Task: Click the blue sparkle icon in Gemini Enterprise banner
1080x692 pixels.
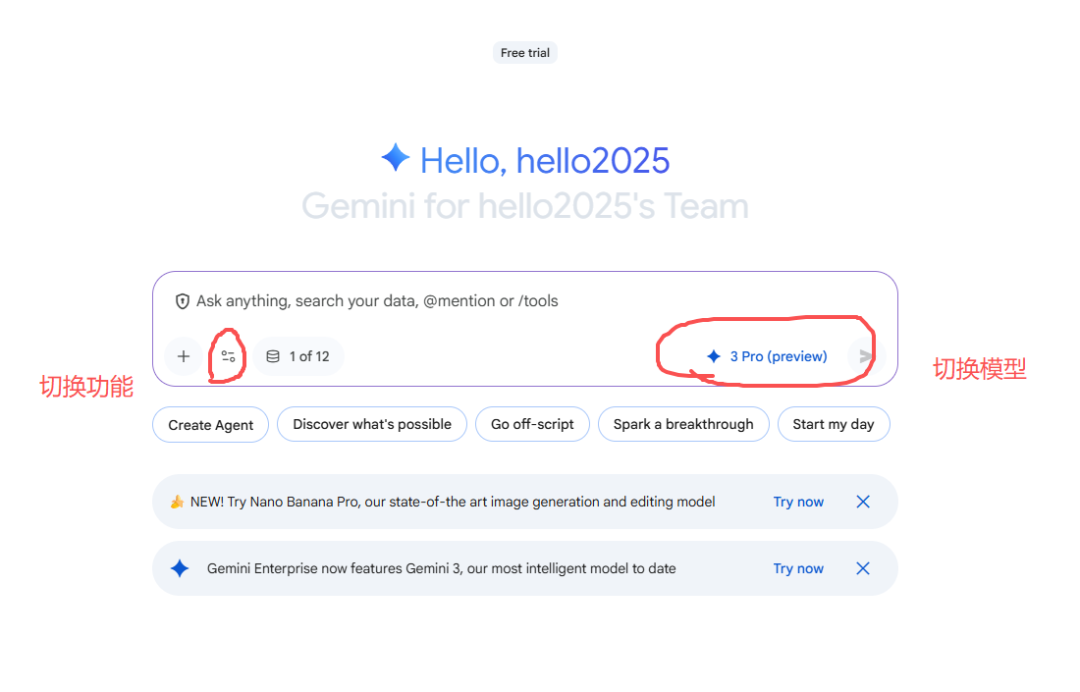Action: pos(180,568)
